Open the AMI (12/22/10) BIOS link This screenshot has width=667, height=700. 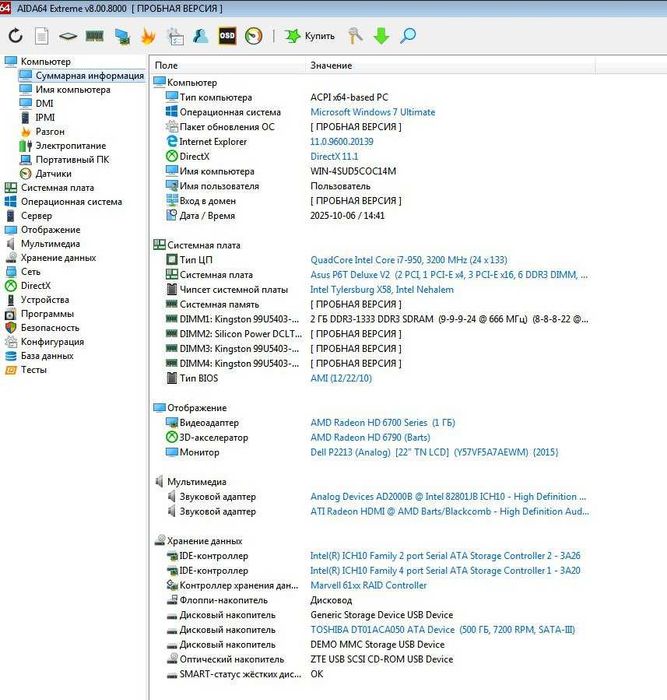coord(341,378)
